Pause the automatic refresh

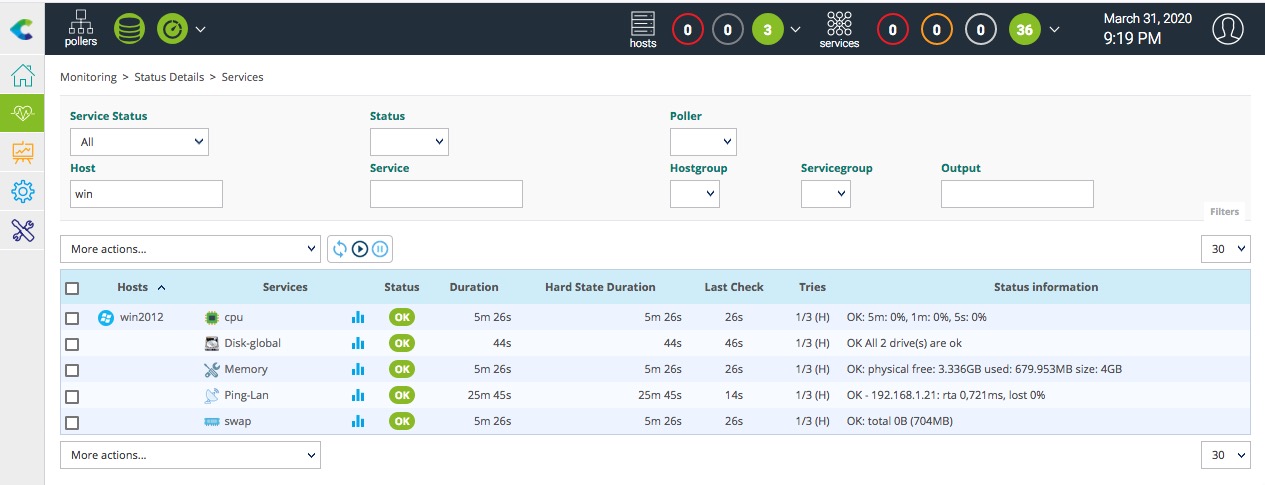point(380,249)
